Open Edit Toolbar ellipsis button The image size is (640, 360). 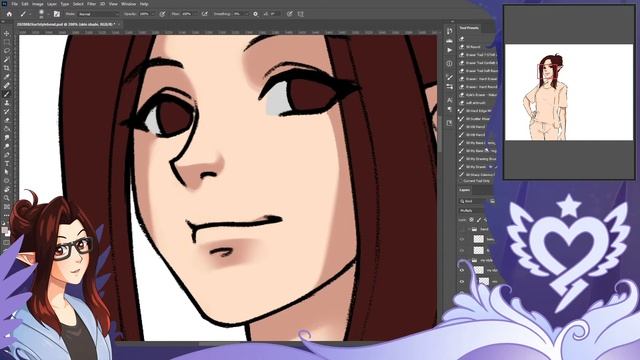(7, 215)
